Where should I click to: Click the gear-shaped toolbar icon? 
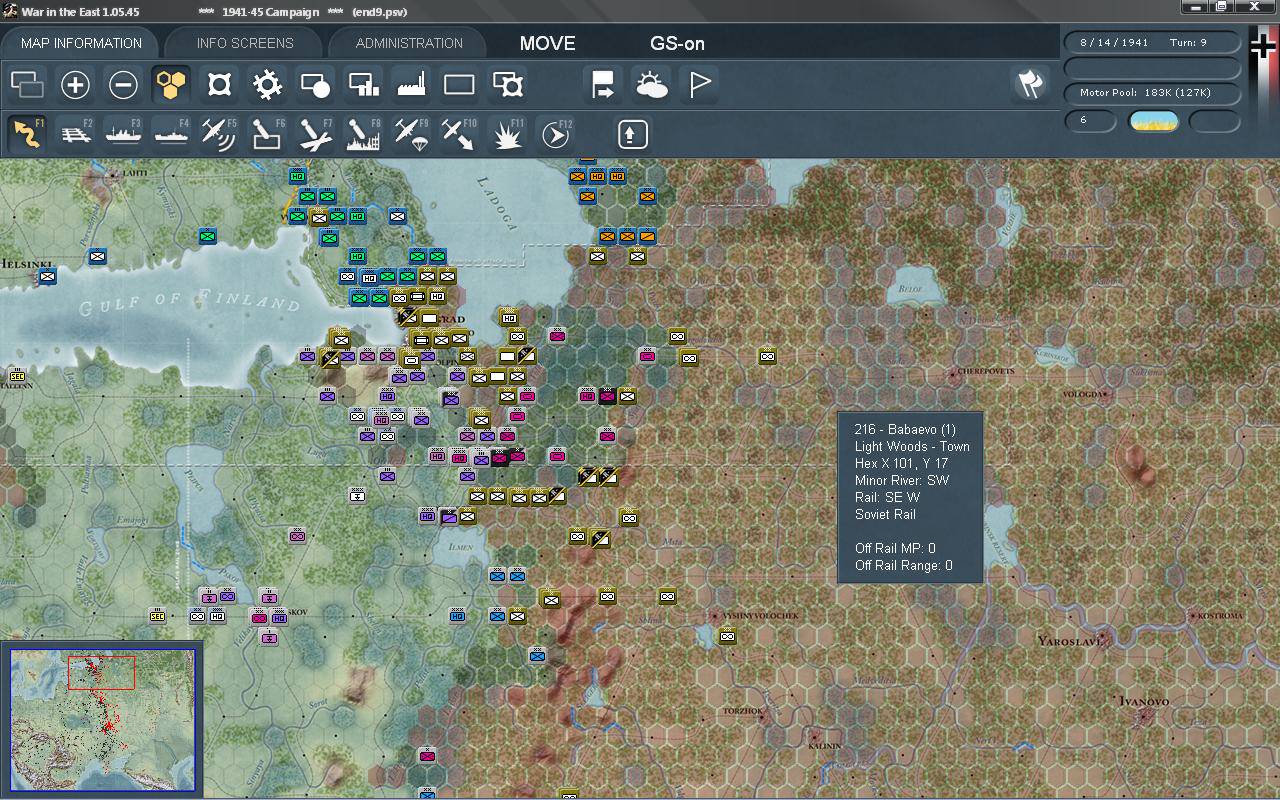click(x=267, y=85)
